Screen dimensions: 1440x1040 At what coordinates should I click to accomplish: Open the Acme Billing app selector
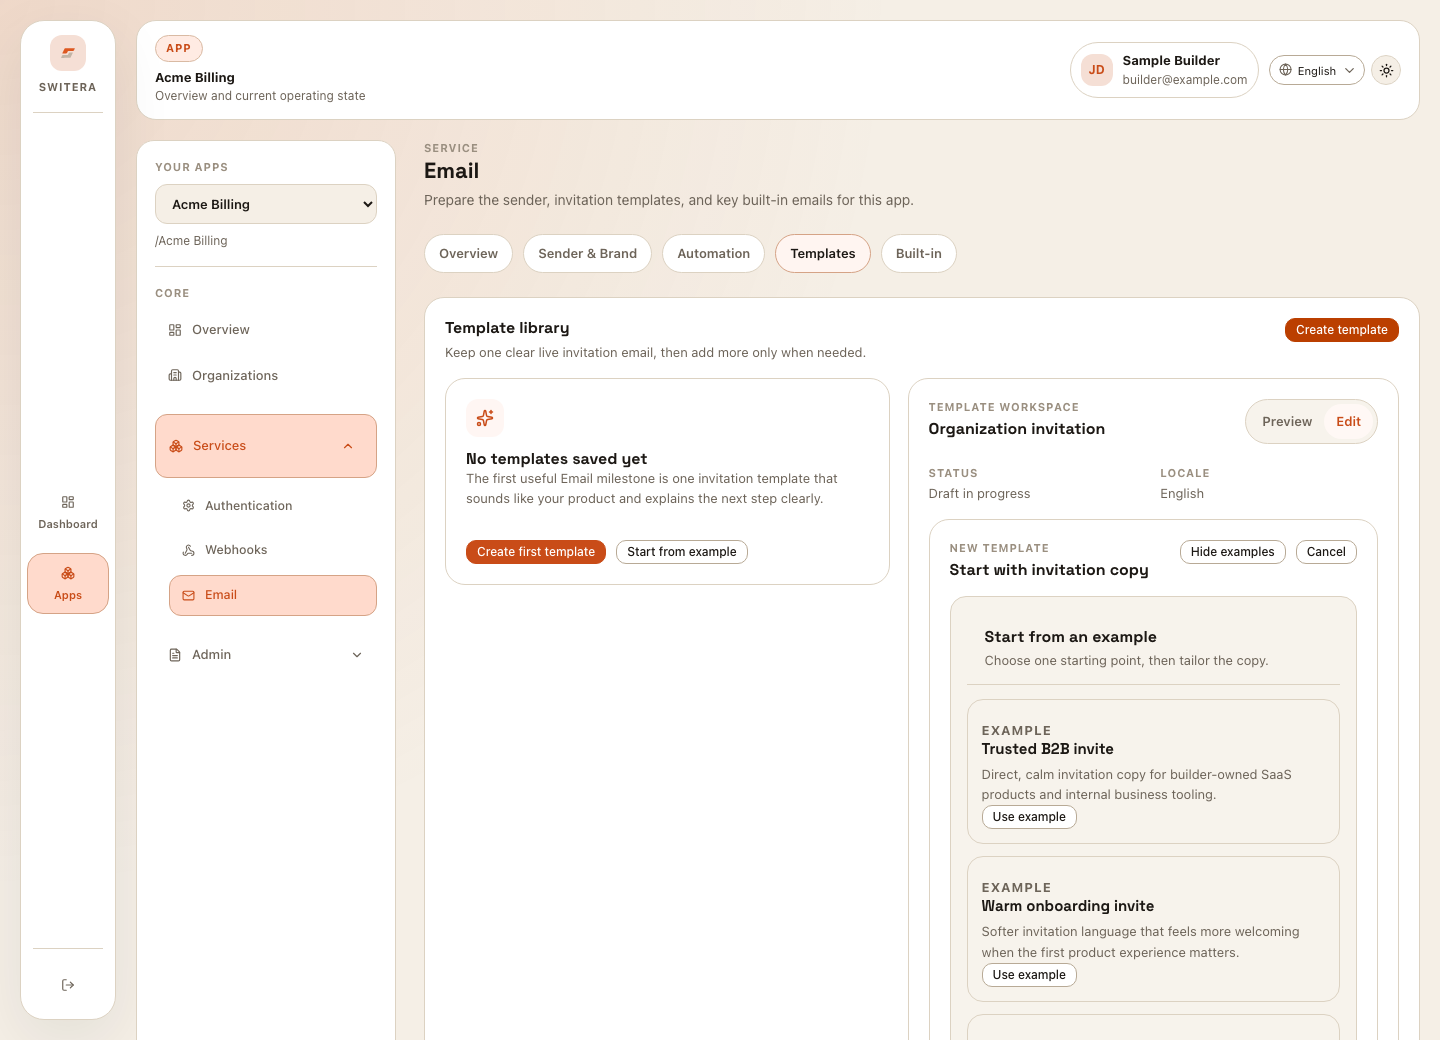tap(266, 204)
